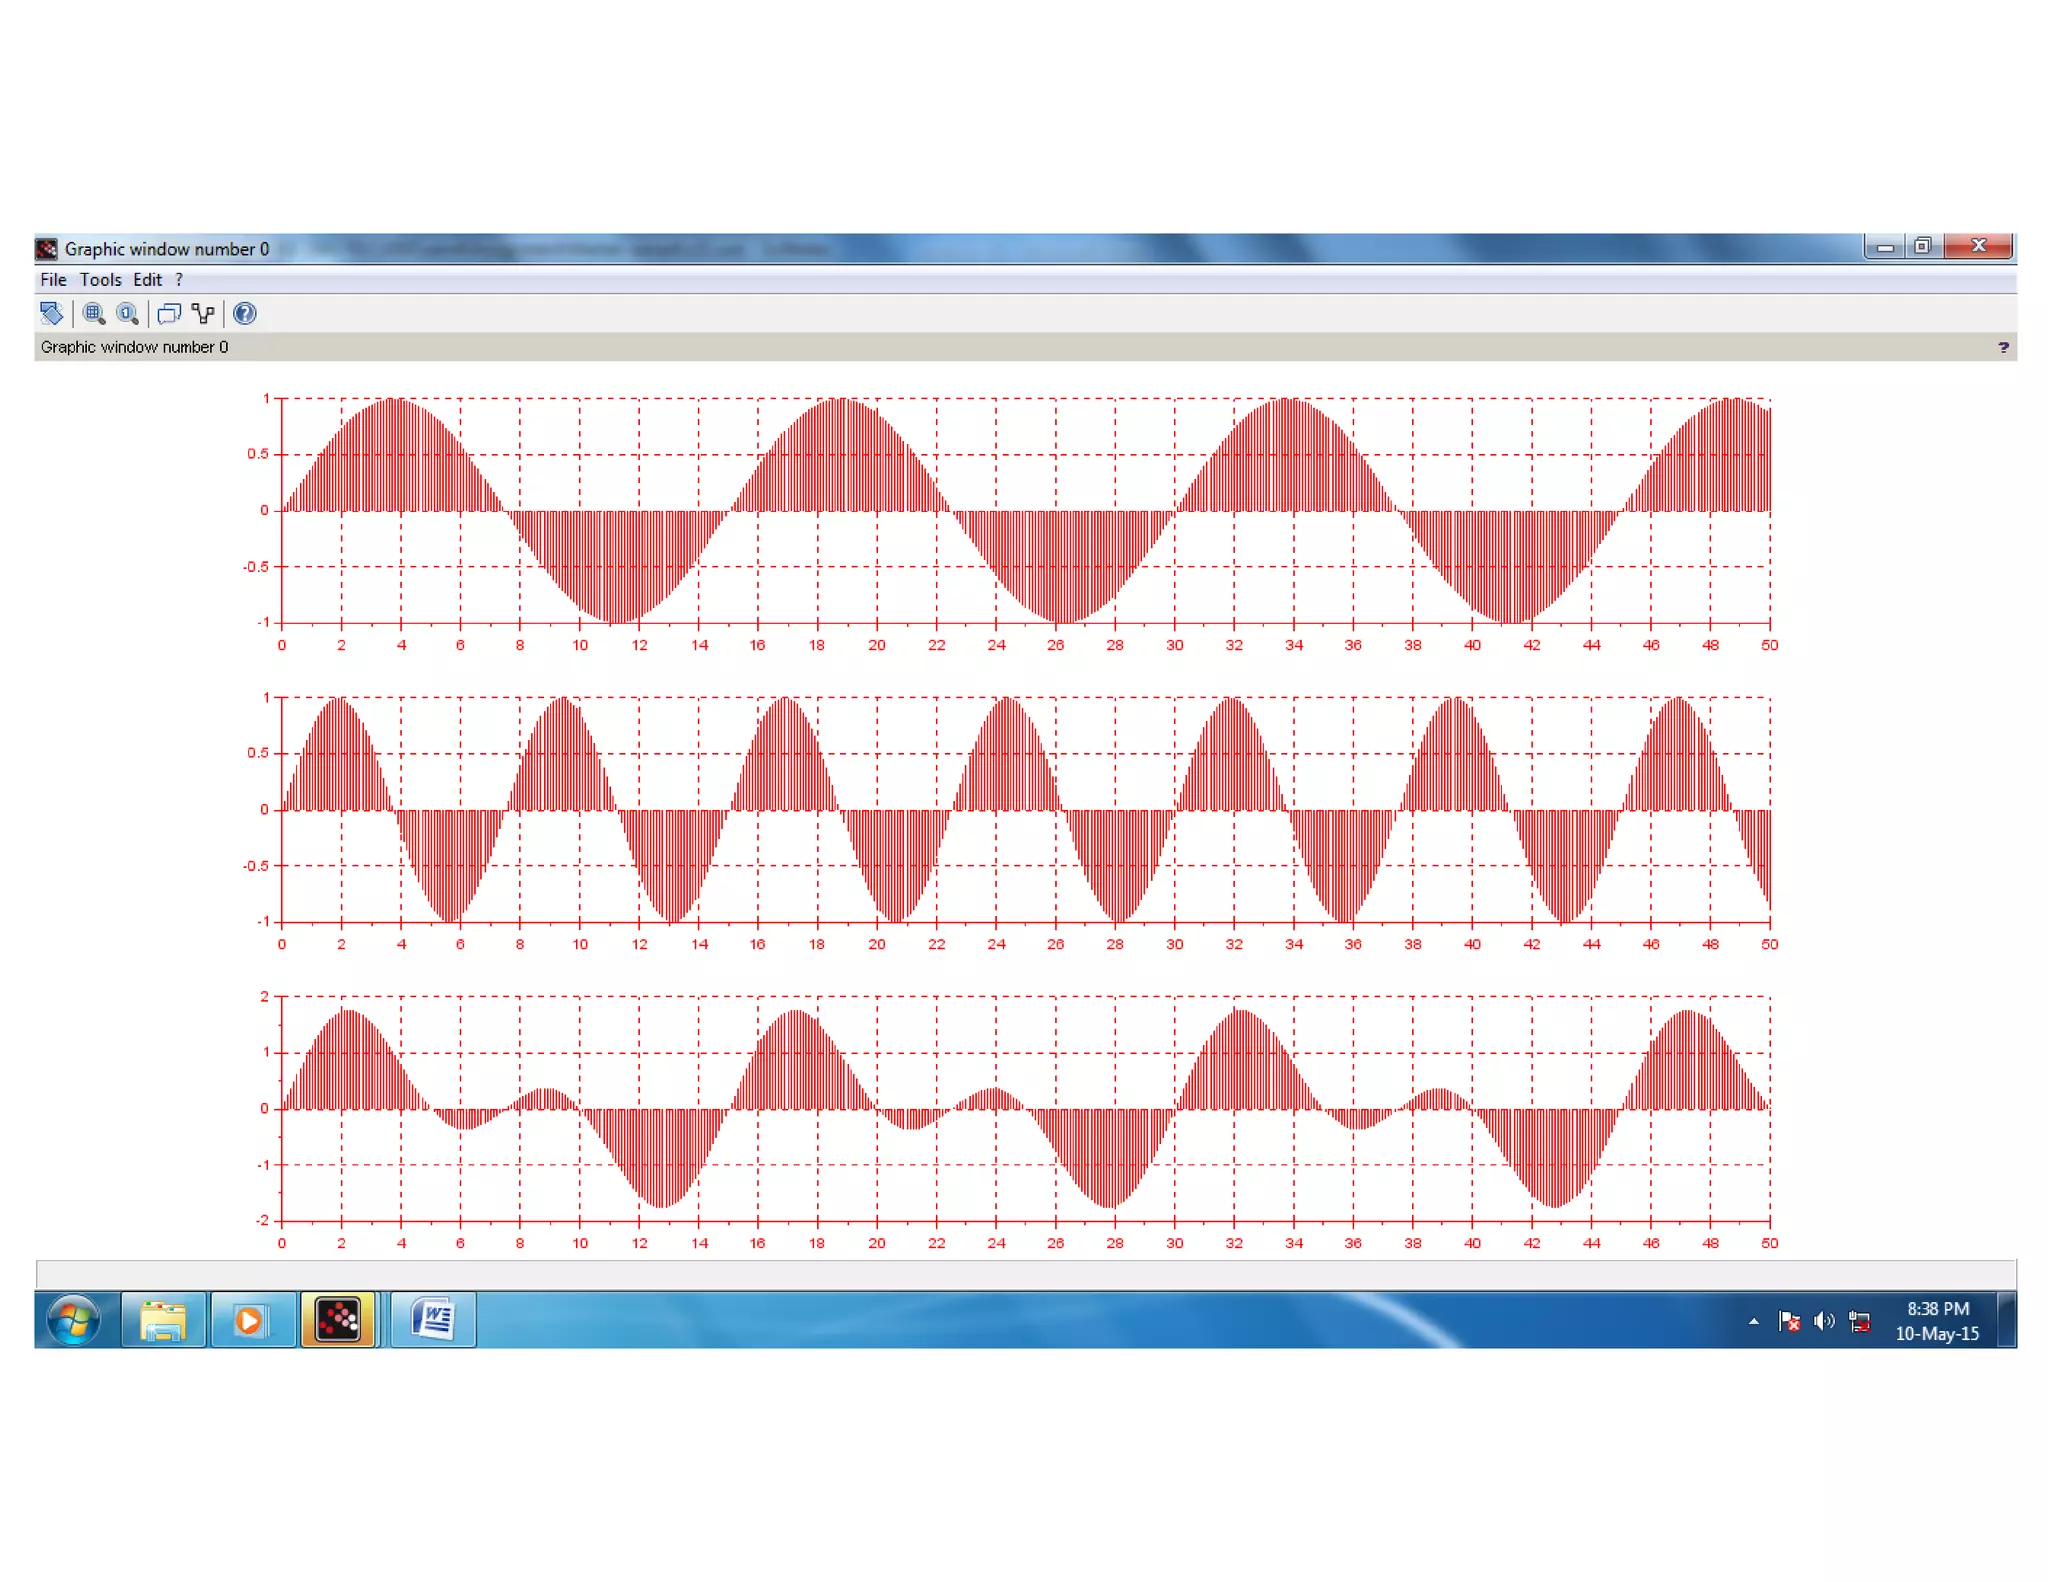
Task: Open Windows Explorer from the taskbar
Action: (x=164, y=1320)
